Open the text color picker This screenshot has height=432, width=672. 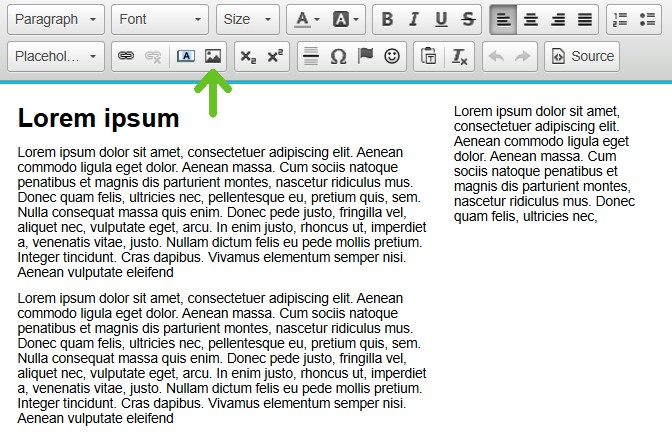point(307,20)
